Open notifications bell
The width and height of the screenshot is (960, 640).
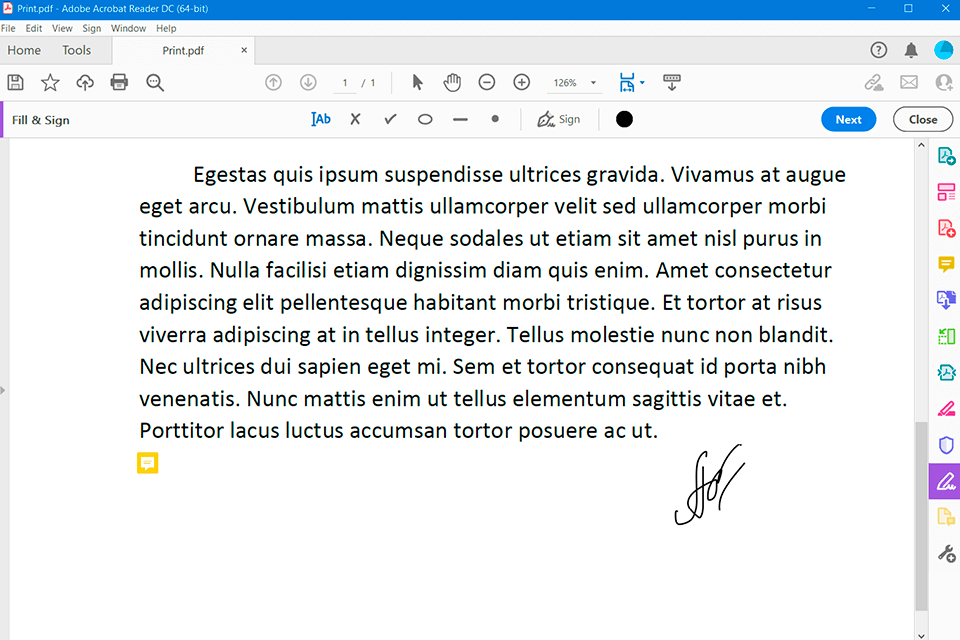point(911,50)
